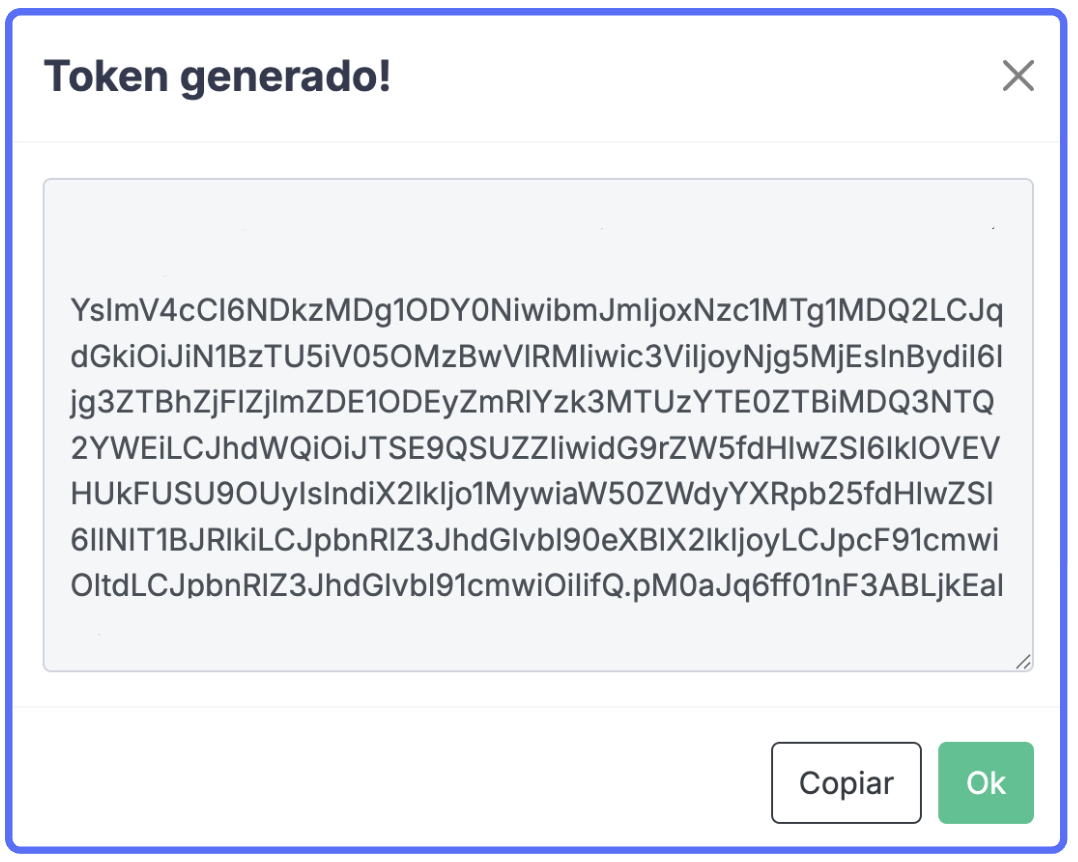Image resolution: width=1078 pixels, height=862 pixels.
Task: Click the token line starting with 'OltdLCJpbnRl'
Action: click(536, 586)
